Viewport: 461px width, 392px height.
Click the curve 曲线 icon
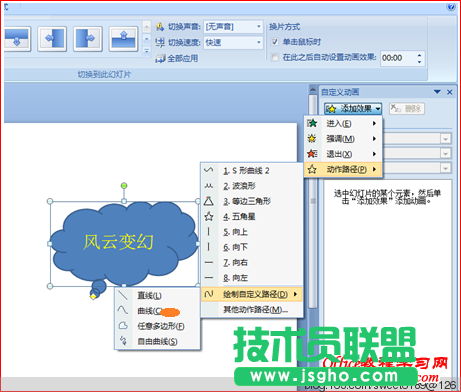[122, 310]
